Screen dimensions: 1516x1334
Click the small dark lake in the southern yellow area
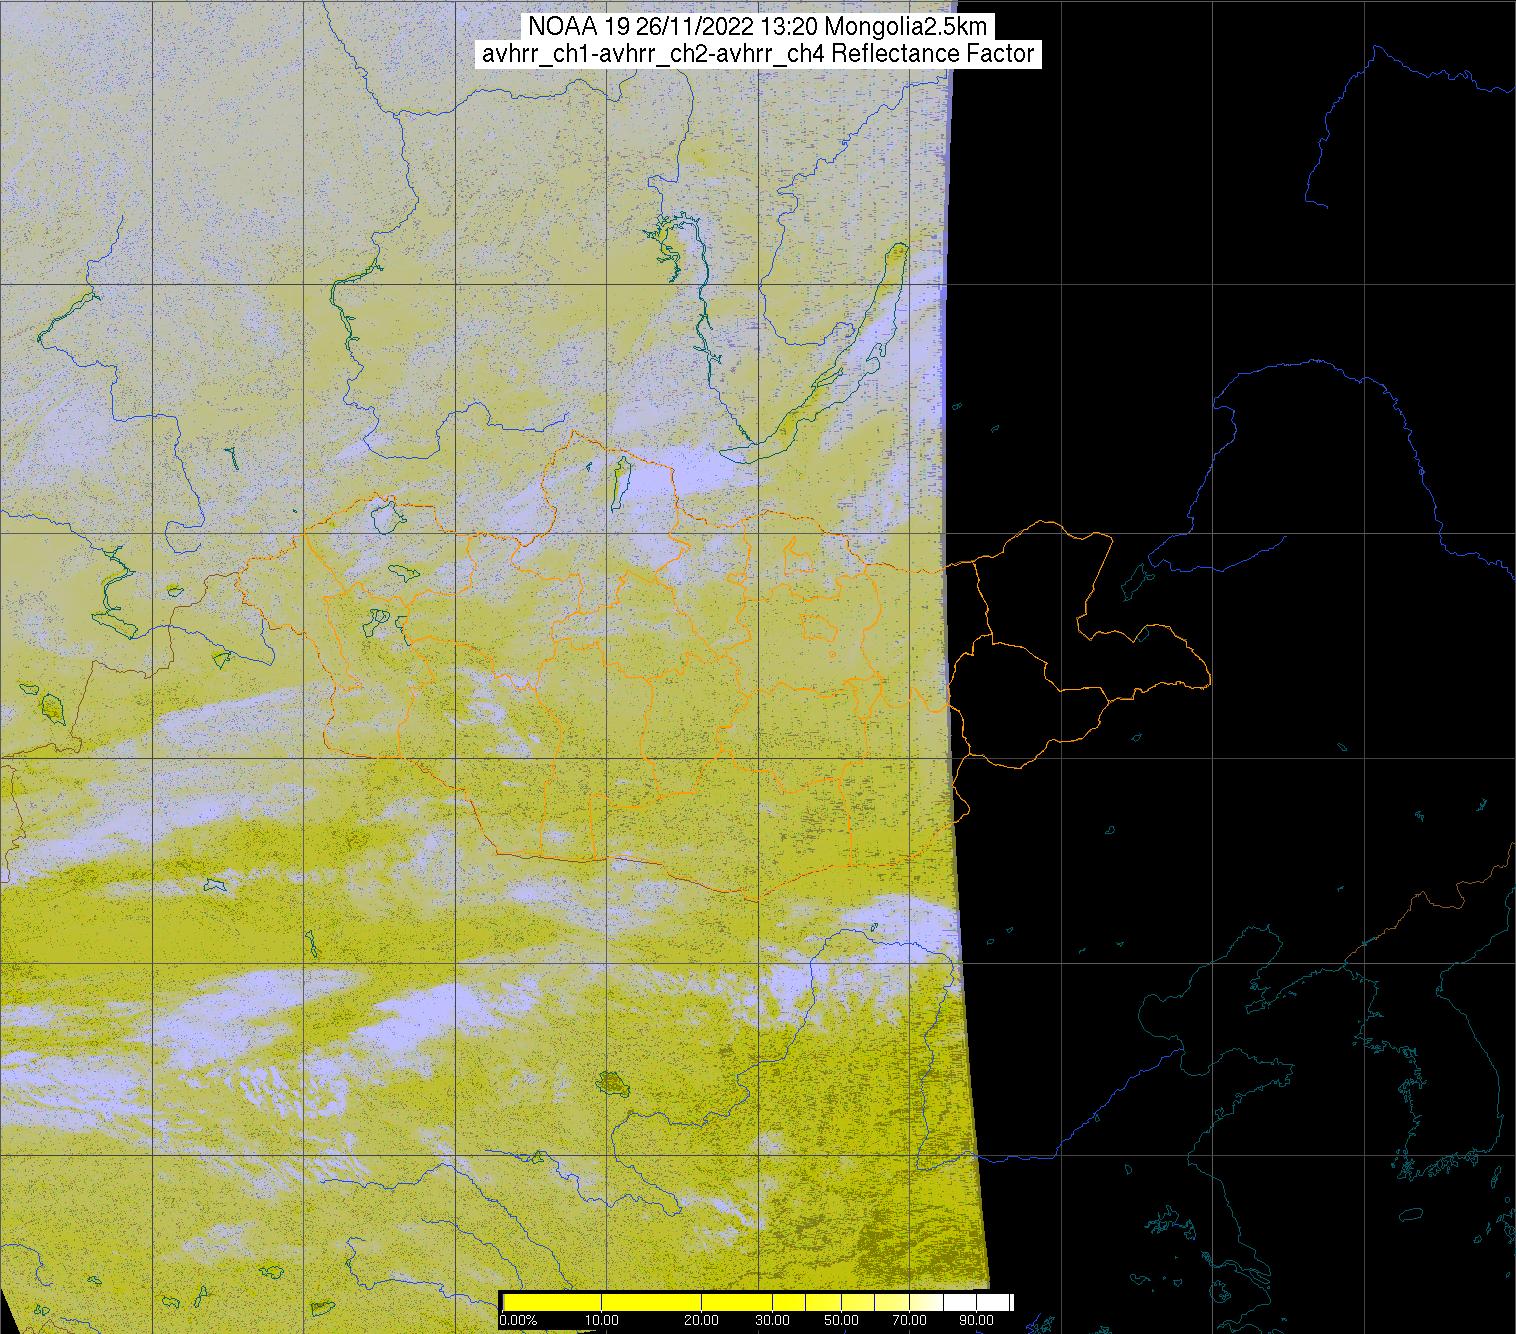coord(610,1081)
